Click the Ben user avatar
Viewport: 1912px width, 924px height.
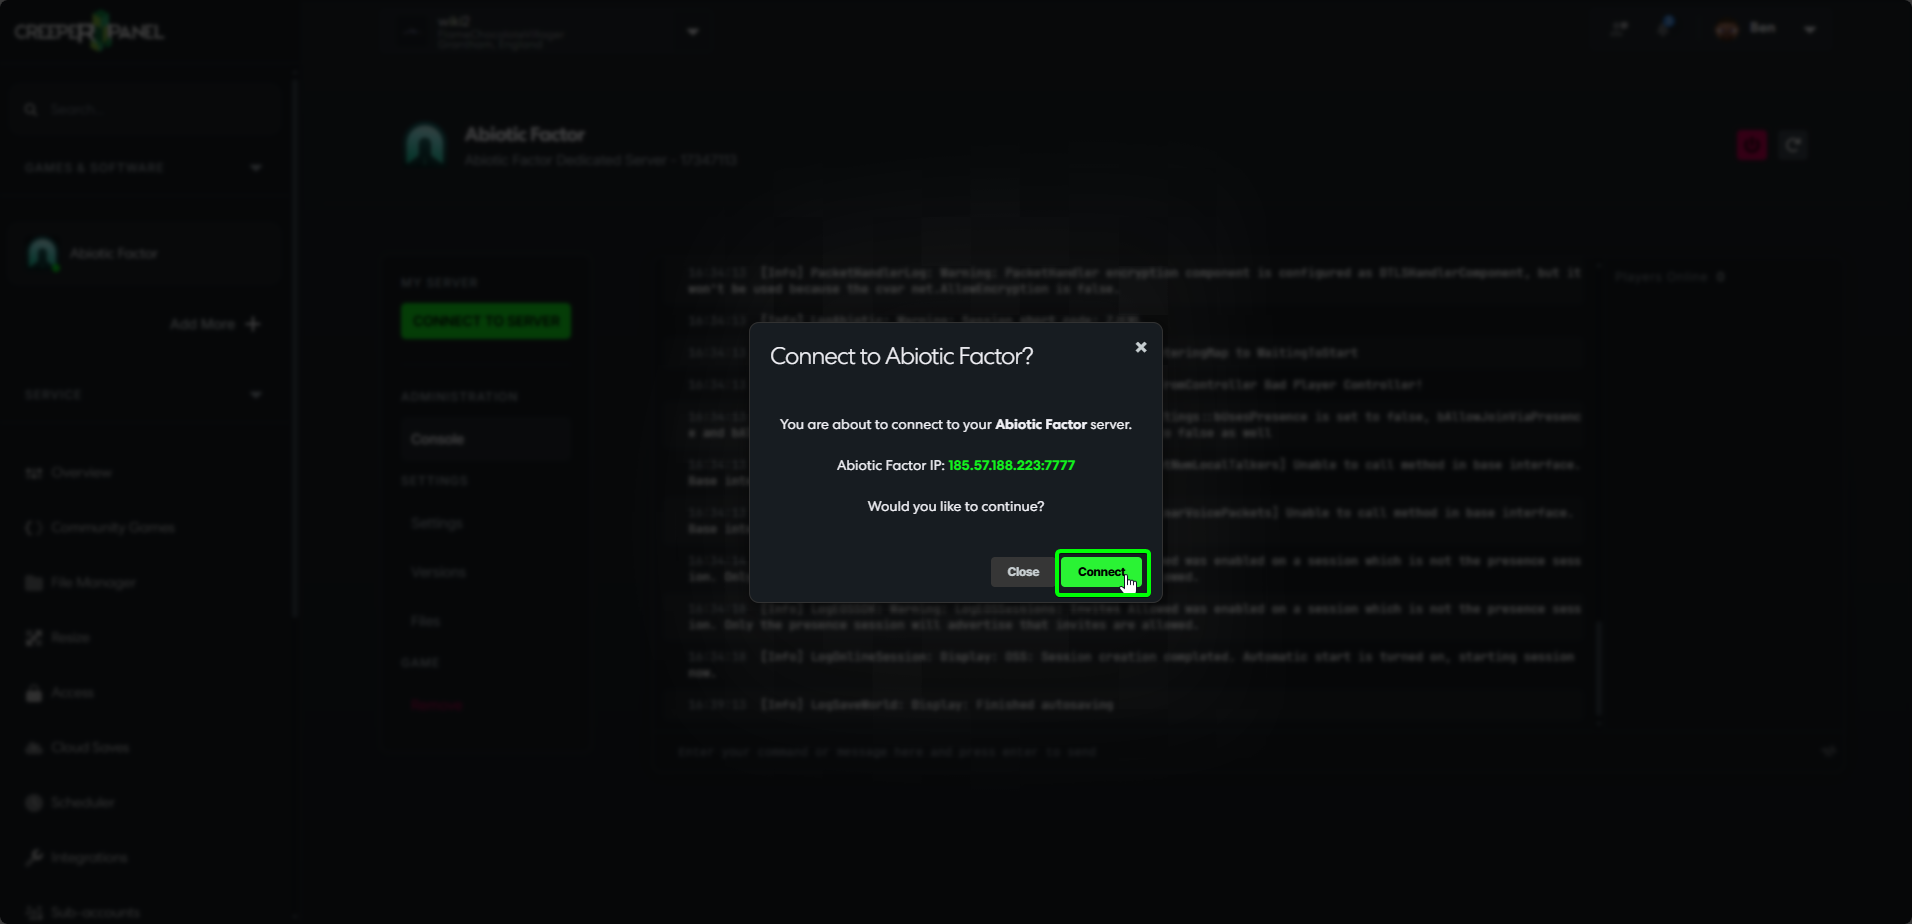coord(1727,29)
